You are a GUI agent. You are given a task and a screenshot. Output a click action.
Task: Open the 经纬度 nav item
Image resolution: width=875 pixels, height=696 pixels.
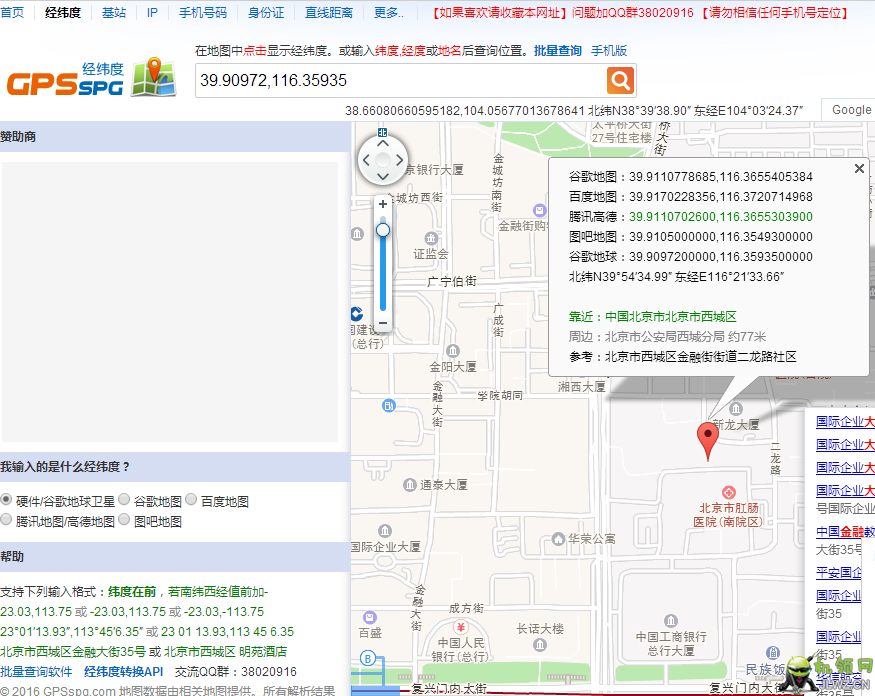tap(63, 12)
